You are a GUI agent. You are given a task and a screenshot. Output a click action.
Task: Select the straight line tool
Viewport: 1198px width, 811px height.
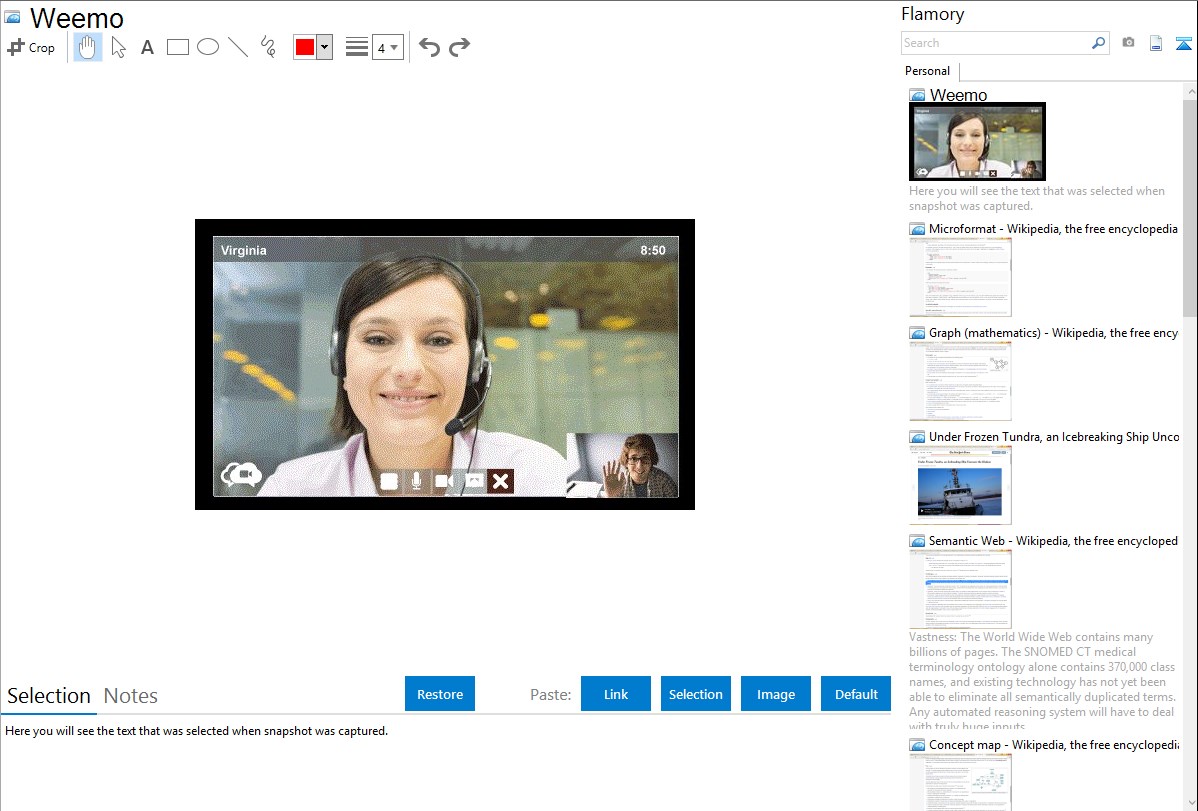(238, 47)
